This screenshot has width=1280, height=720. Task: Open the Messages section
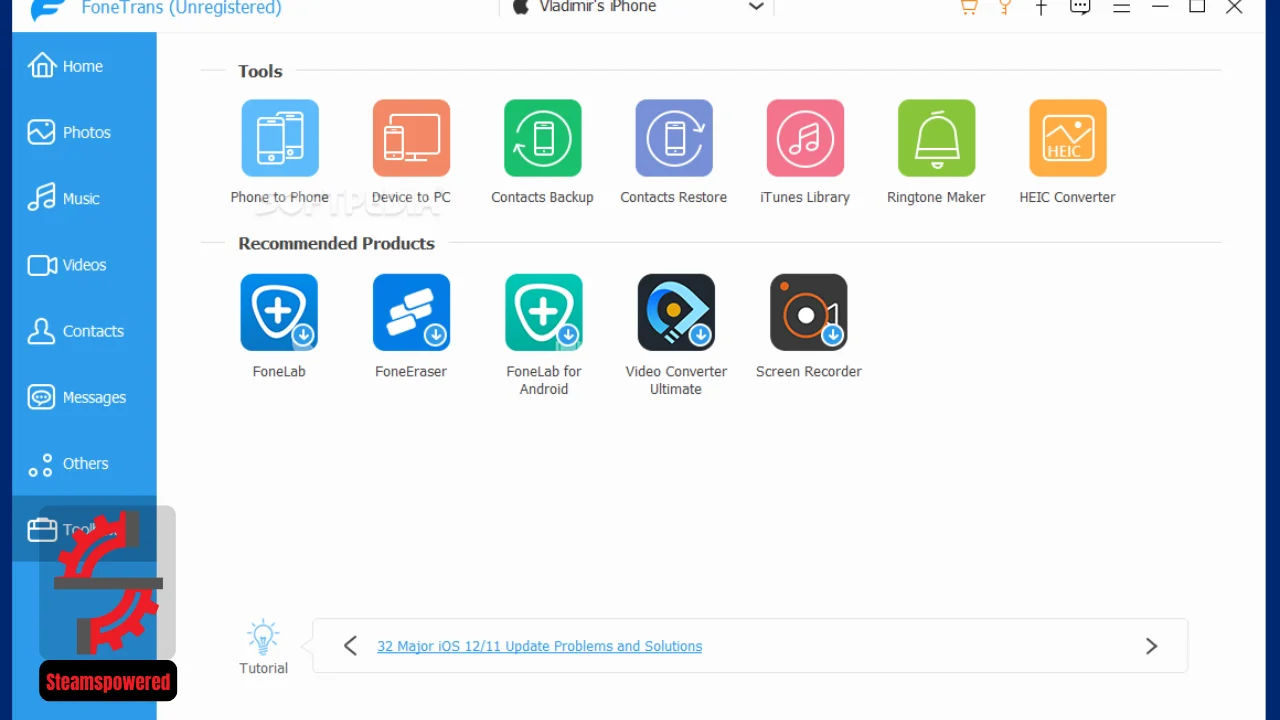click(84, 397)
